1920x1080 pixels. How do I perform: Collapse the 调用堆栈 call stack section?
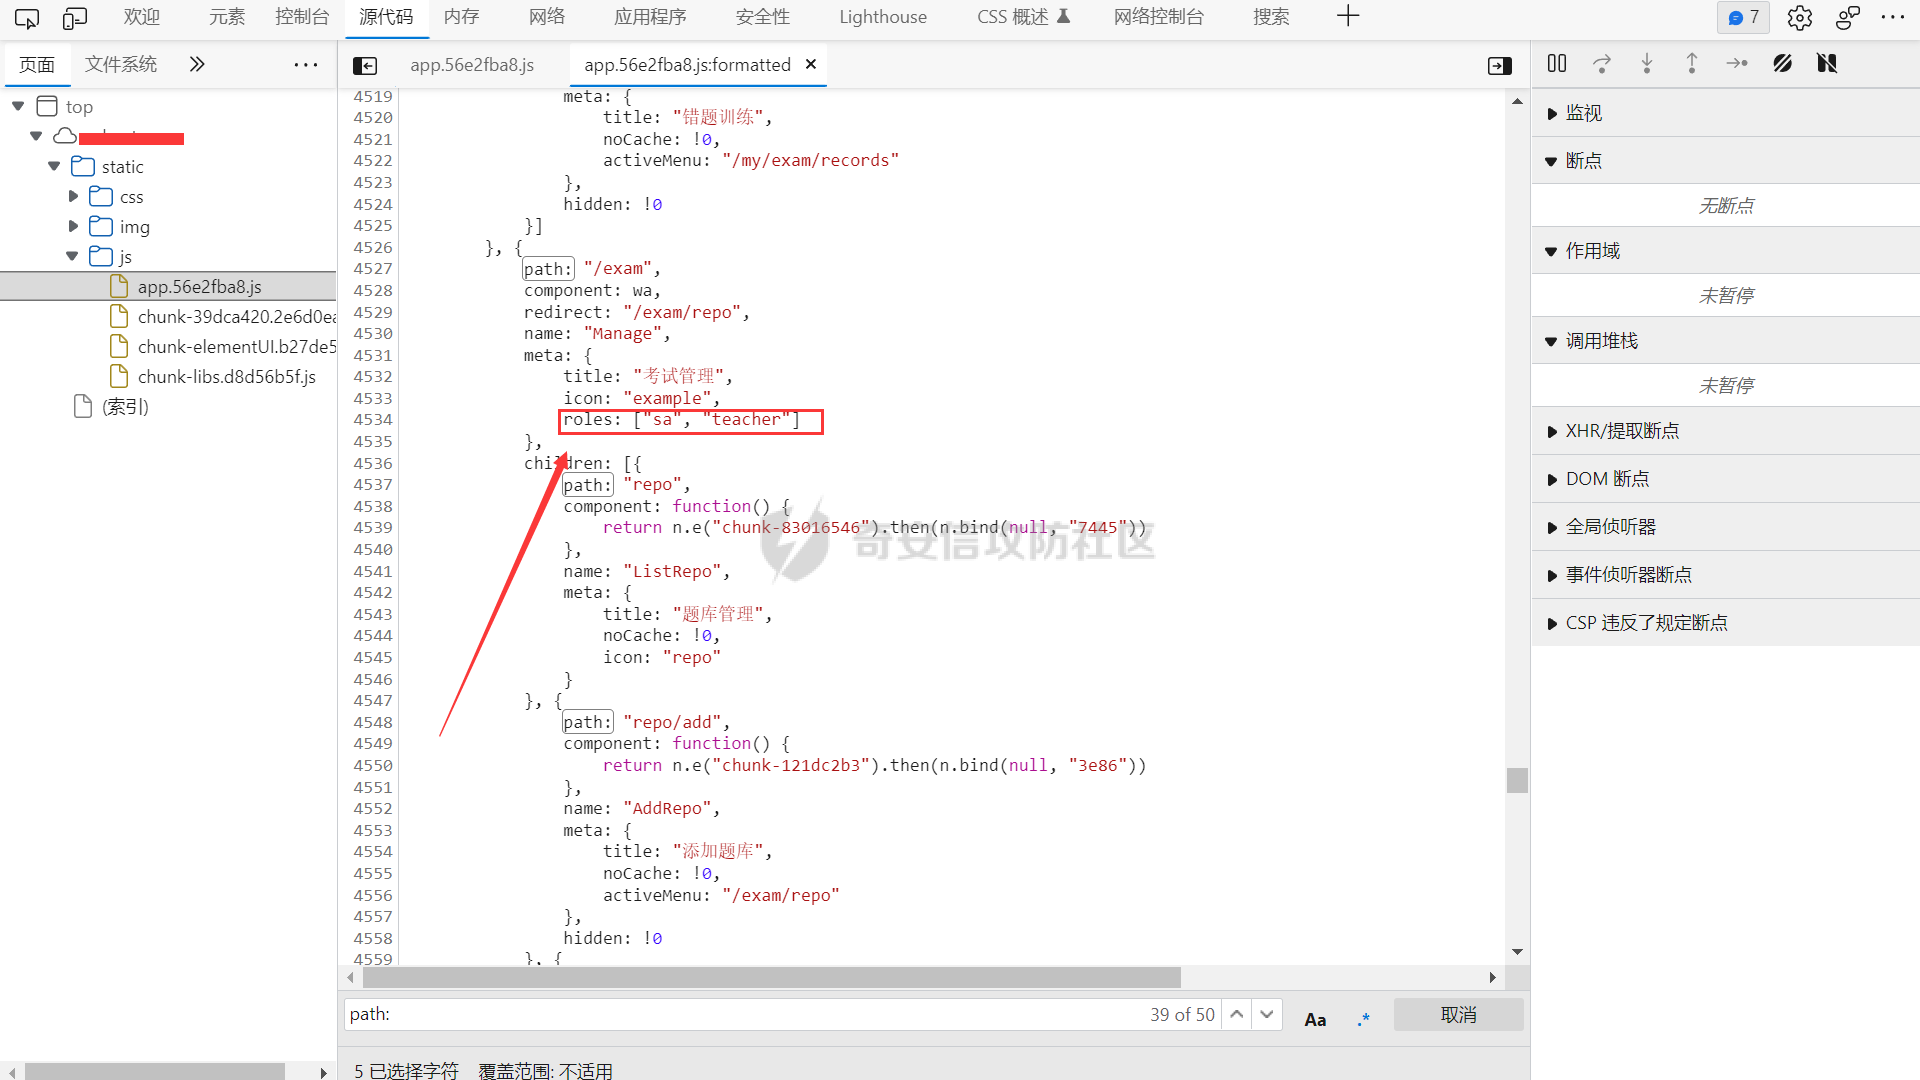tap(1725, 341)
